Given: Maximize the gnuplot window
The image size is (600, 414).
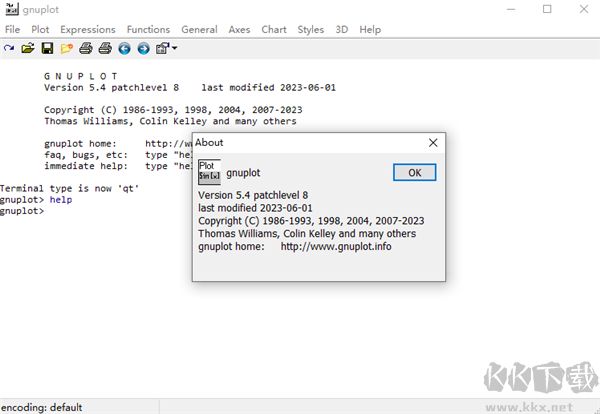Looking at the screenshot, I should point(547,9).
